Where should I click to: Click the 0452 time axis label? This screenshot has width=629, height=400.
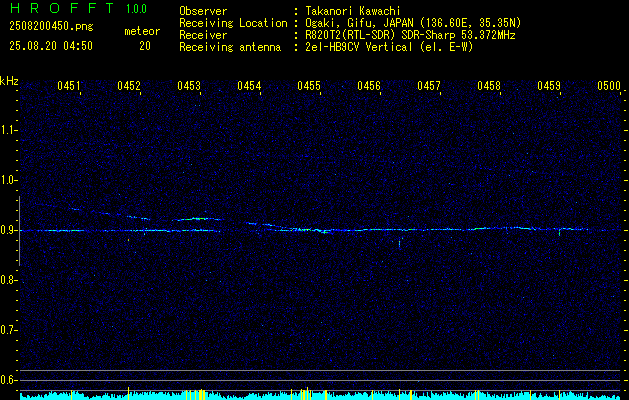(x=129, y=85)
